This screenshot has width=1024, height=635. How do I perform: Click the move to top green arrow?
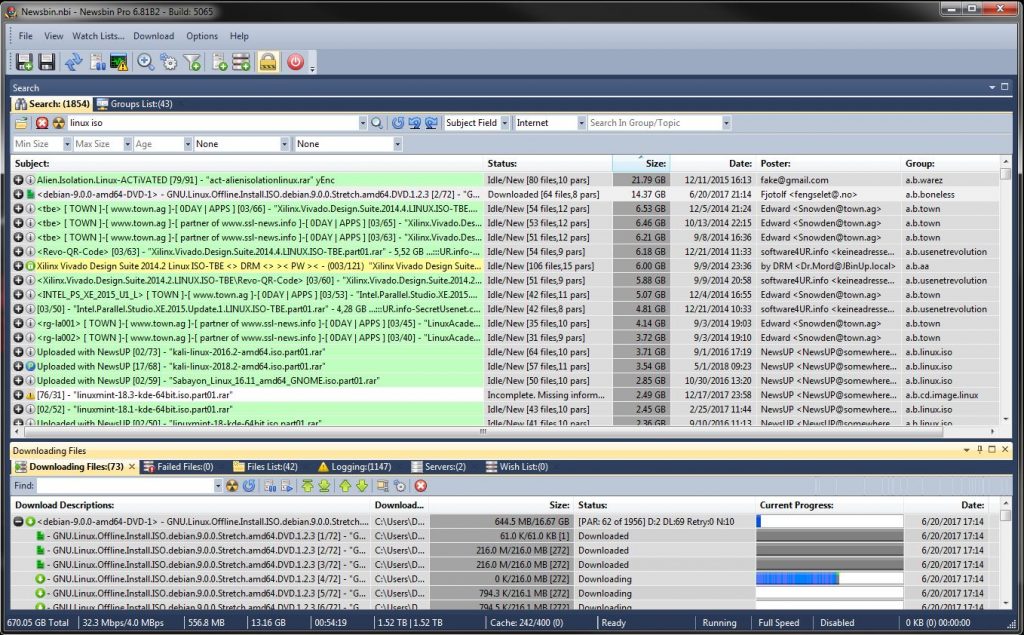click(308, 486)
